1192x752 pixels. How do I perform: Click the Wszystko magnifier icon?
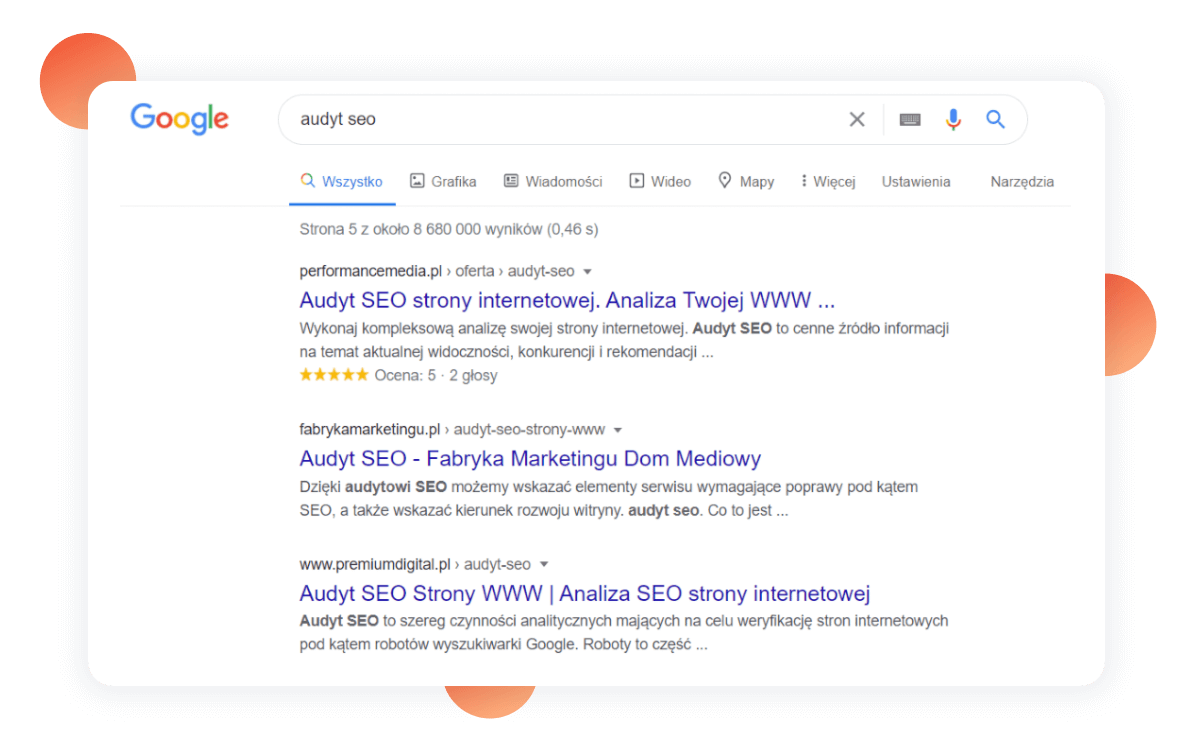pos(307,180)
